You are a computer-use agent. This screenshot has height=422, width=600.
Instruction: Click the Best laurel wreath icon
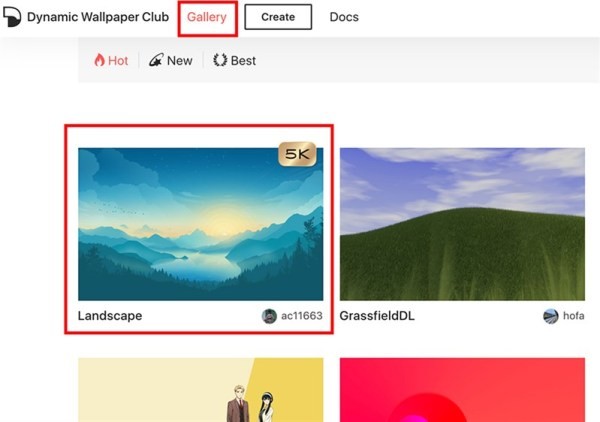(220, 60)
